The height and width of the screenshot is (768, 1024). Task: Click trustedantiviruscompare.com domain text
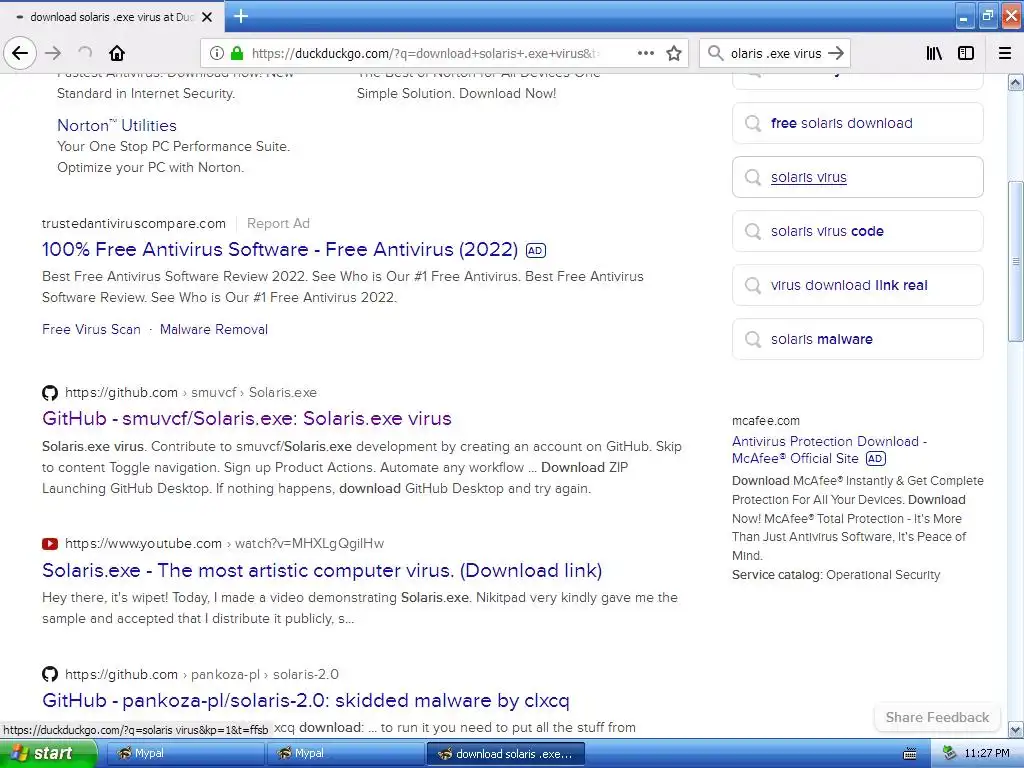click(x=134, y=223)
